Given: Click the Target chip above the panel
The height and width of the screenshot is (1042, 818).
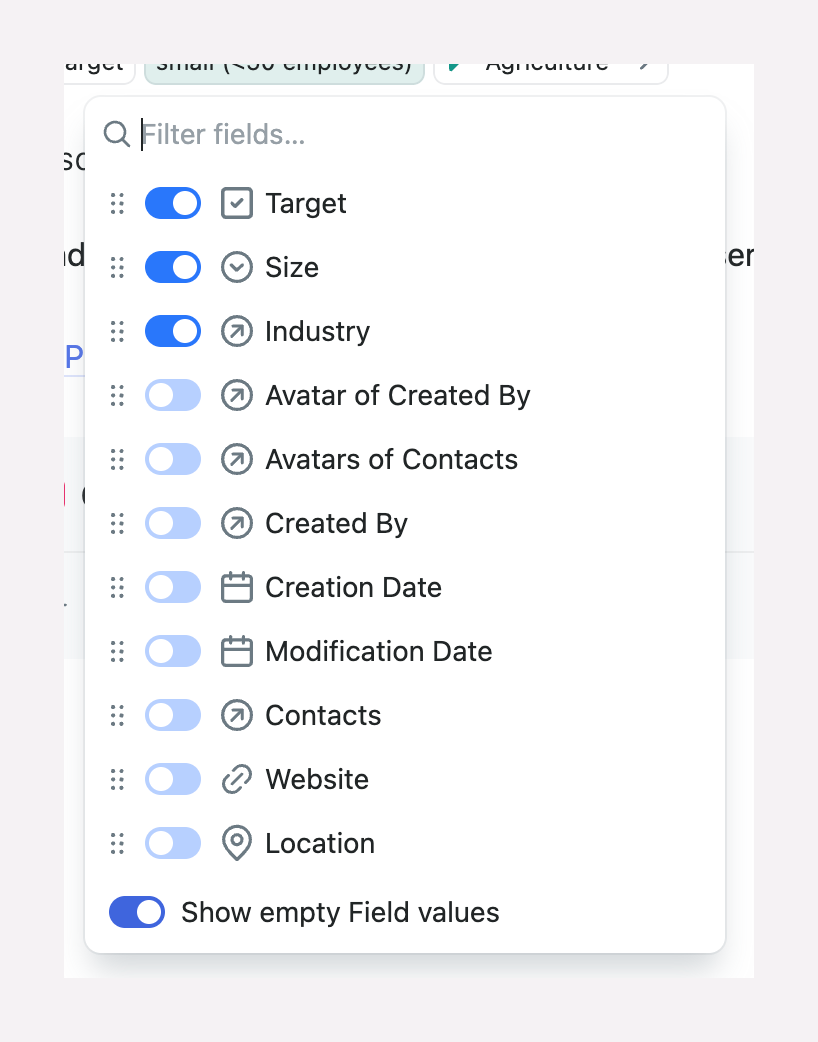Looking at the screenshot, I should [93, 64].
